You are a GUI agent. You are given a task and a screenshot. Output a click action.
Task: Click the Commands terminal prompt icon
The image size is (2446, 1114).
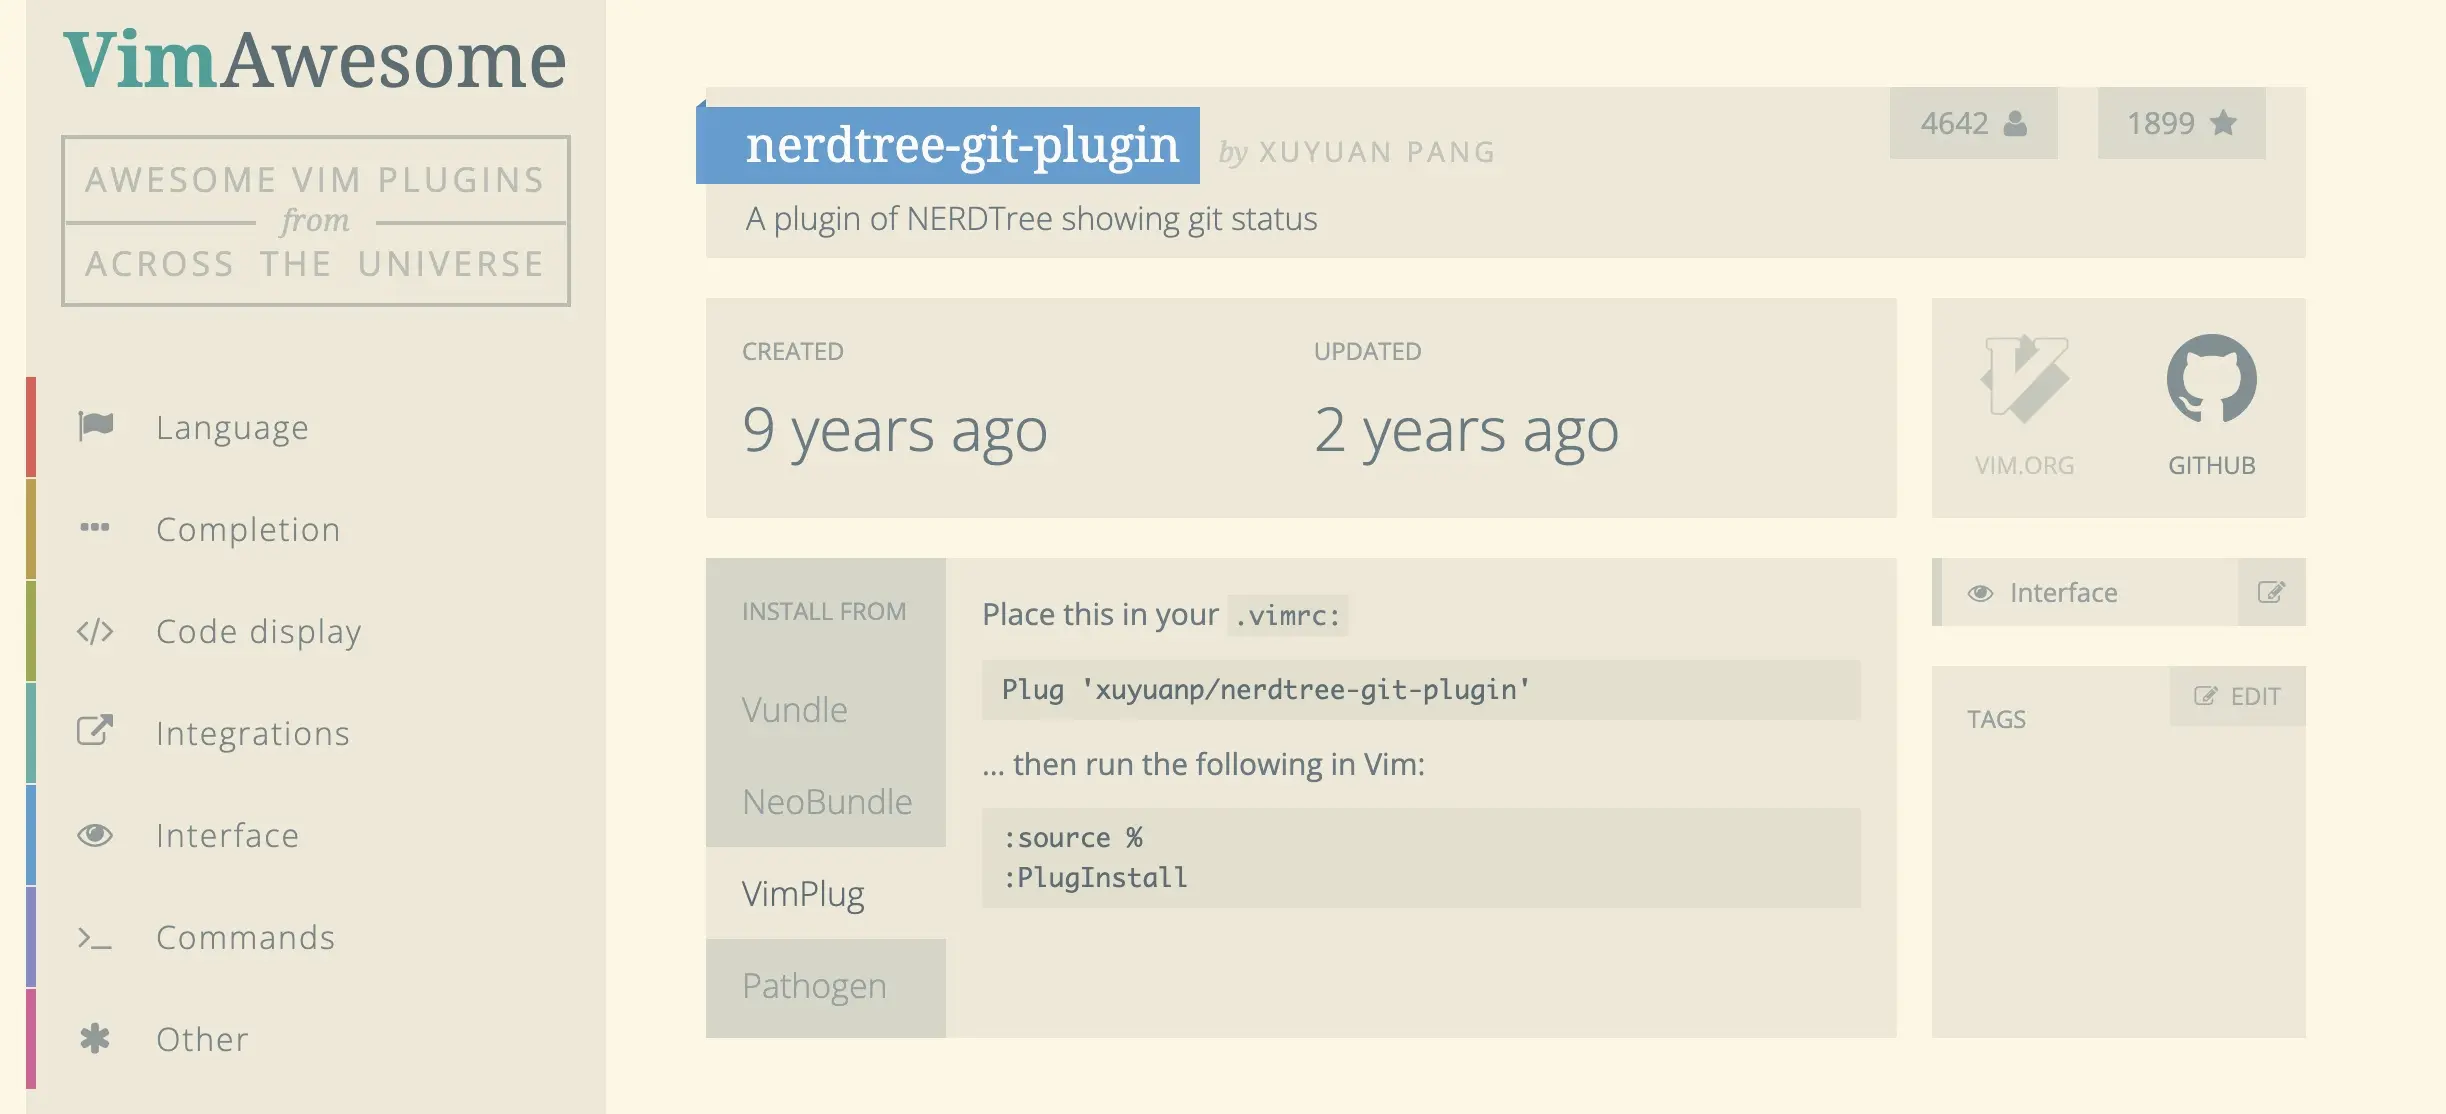click(x=96, y=938)
